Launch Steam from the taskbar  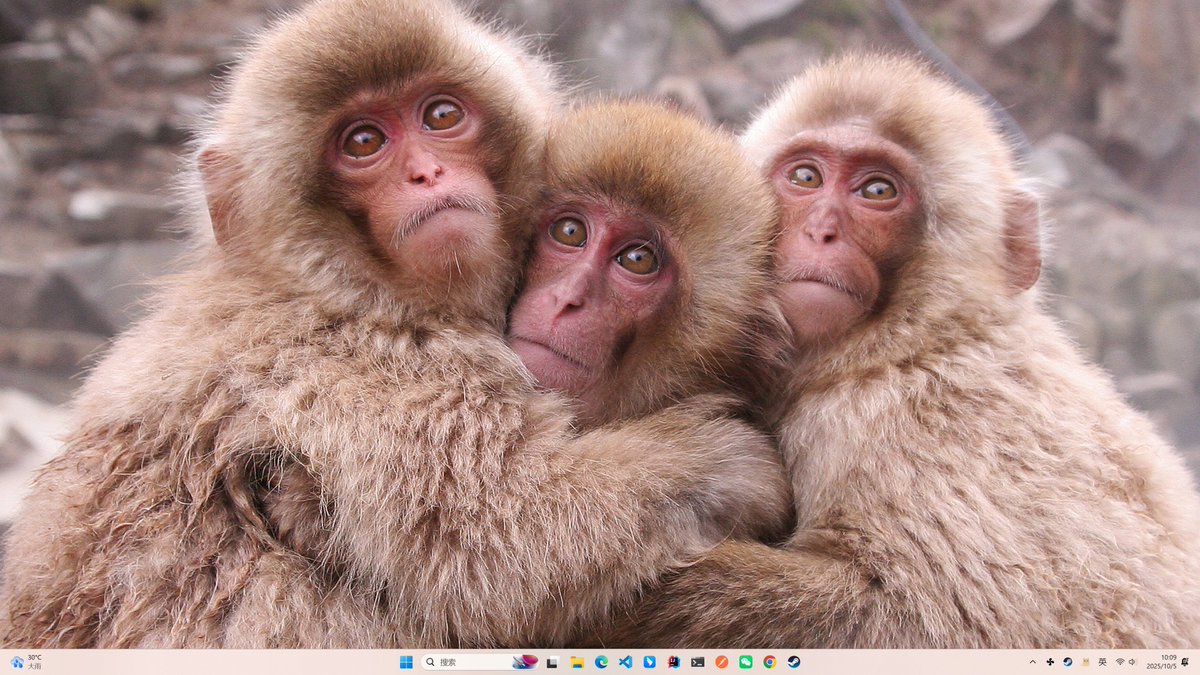(x=794, y=662)
